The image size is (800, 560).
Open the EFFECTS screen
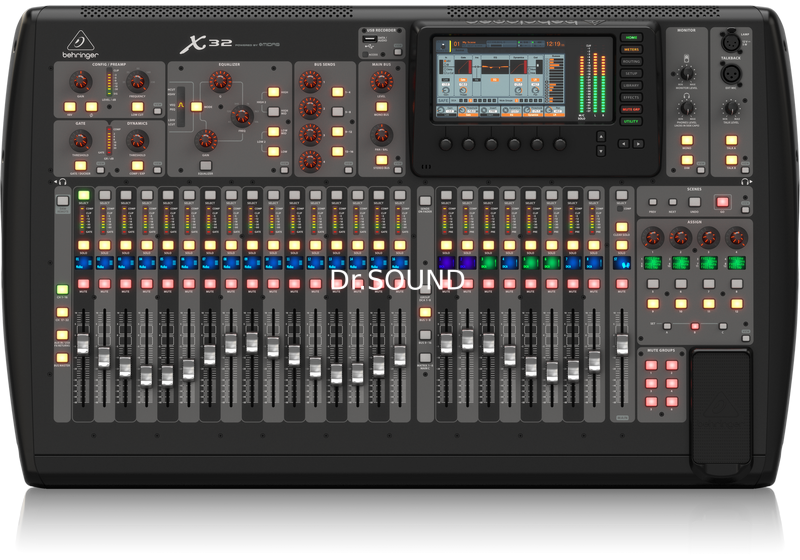pos(631,97)
